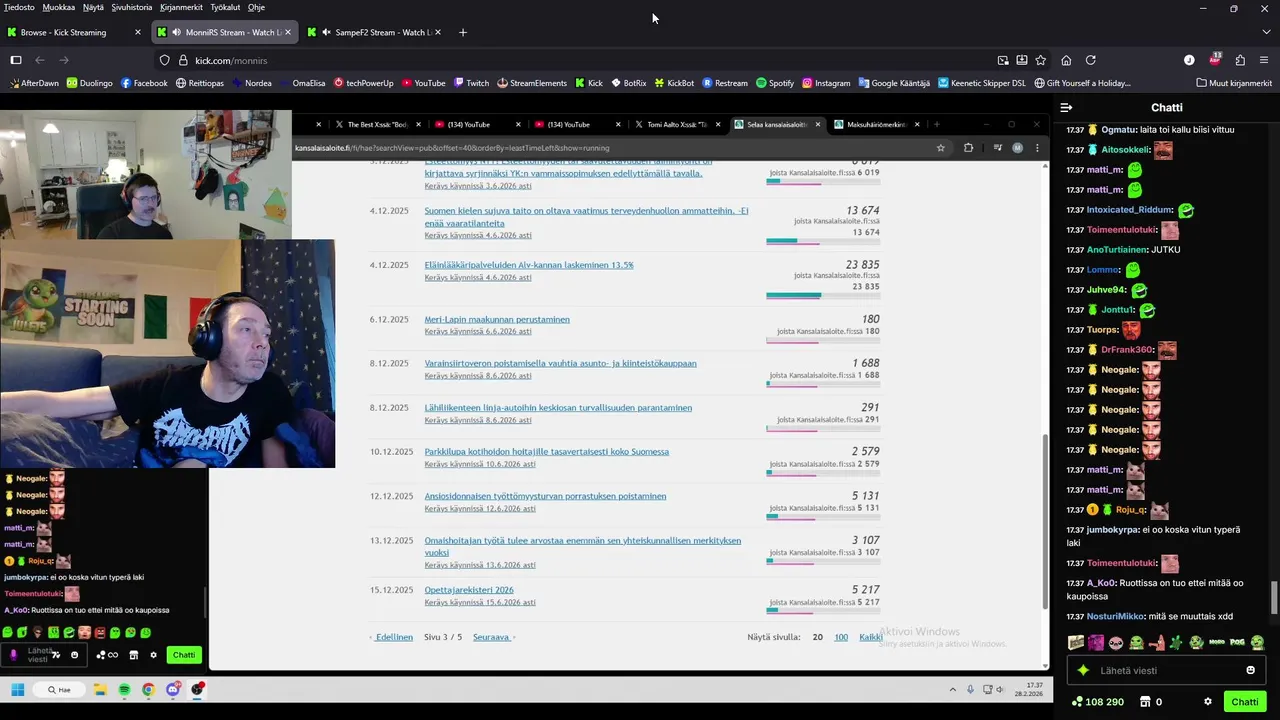Image resolution: width=1280 pixels, height=720 pixels.
Task: Click username jumbokyrpa in the chat panel
Action: click(x=1114, y=530)
